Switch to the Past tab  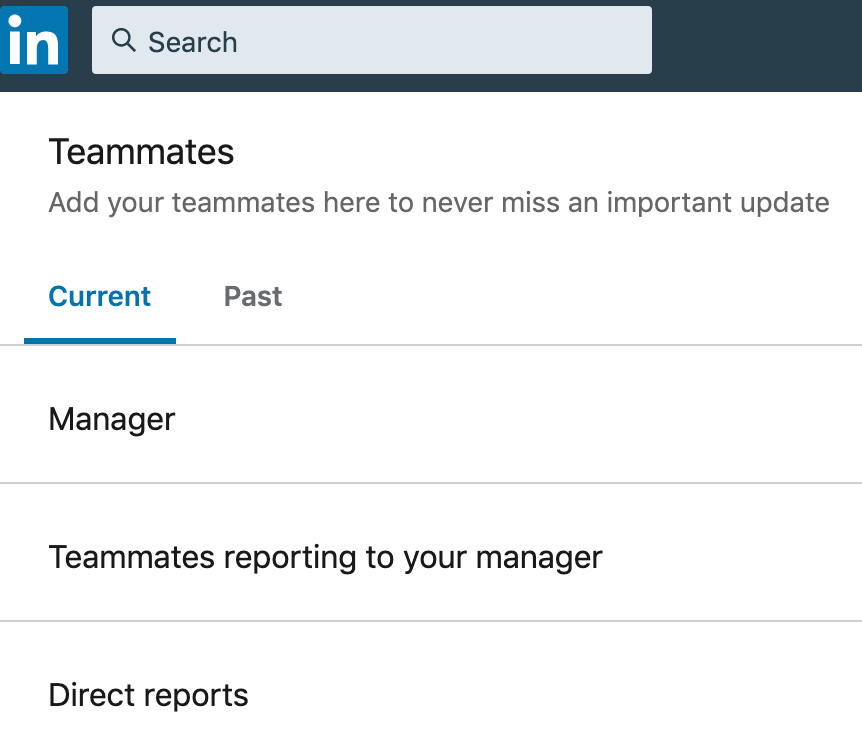(253, 297)
